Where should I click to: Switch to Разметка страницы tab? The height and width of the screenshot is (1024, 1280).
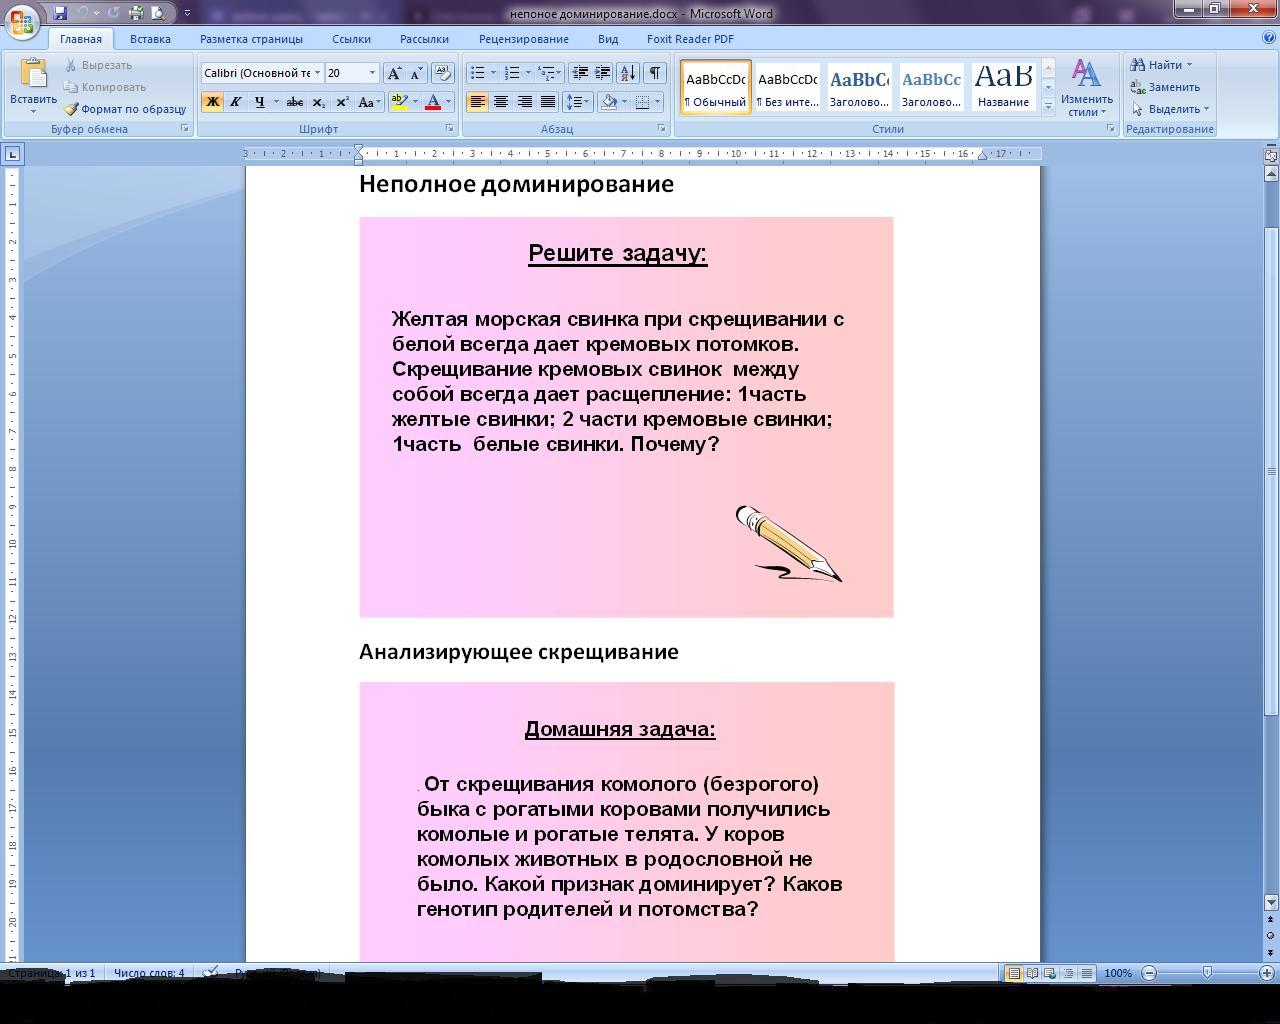pyautogui.click(x=251, y=39)
